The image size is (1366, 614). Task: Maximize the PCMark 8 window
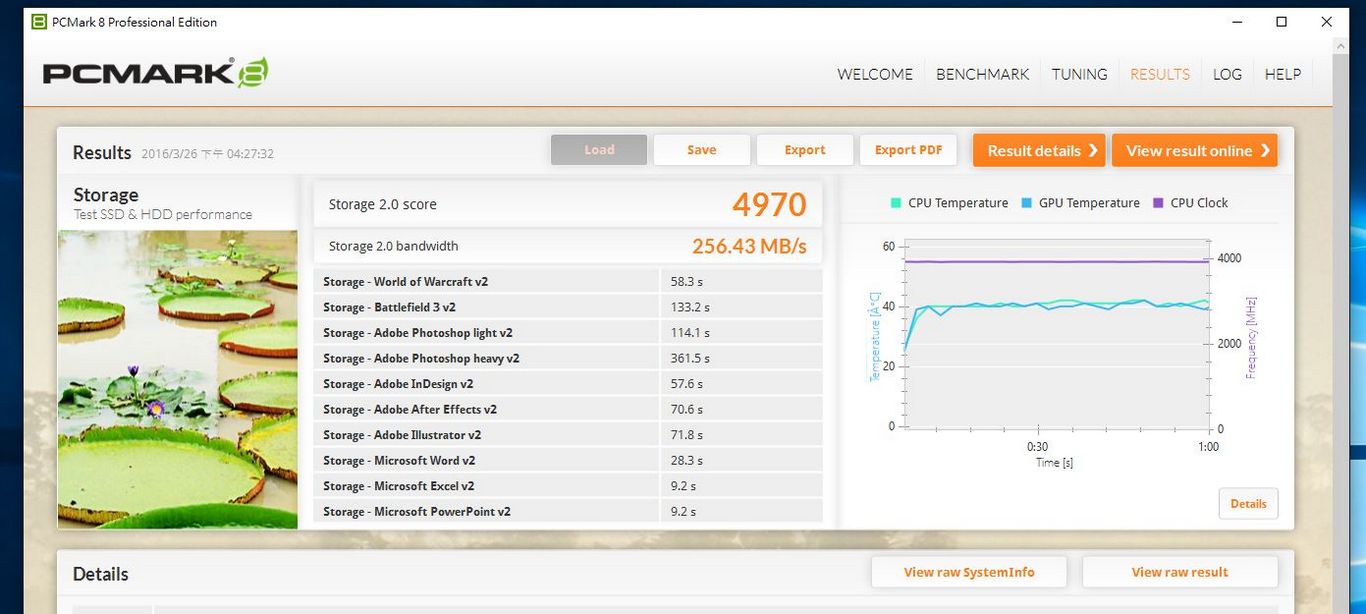pos(1281,22)
